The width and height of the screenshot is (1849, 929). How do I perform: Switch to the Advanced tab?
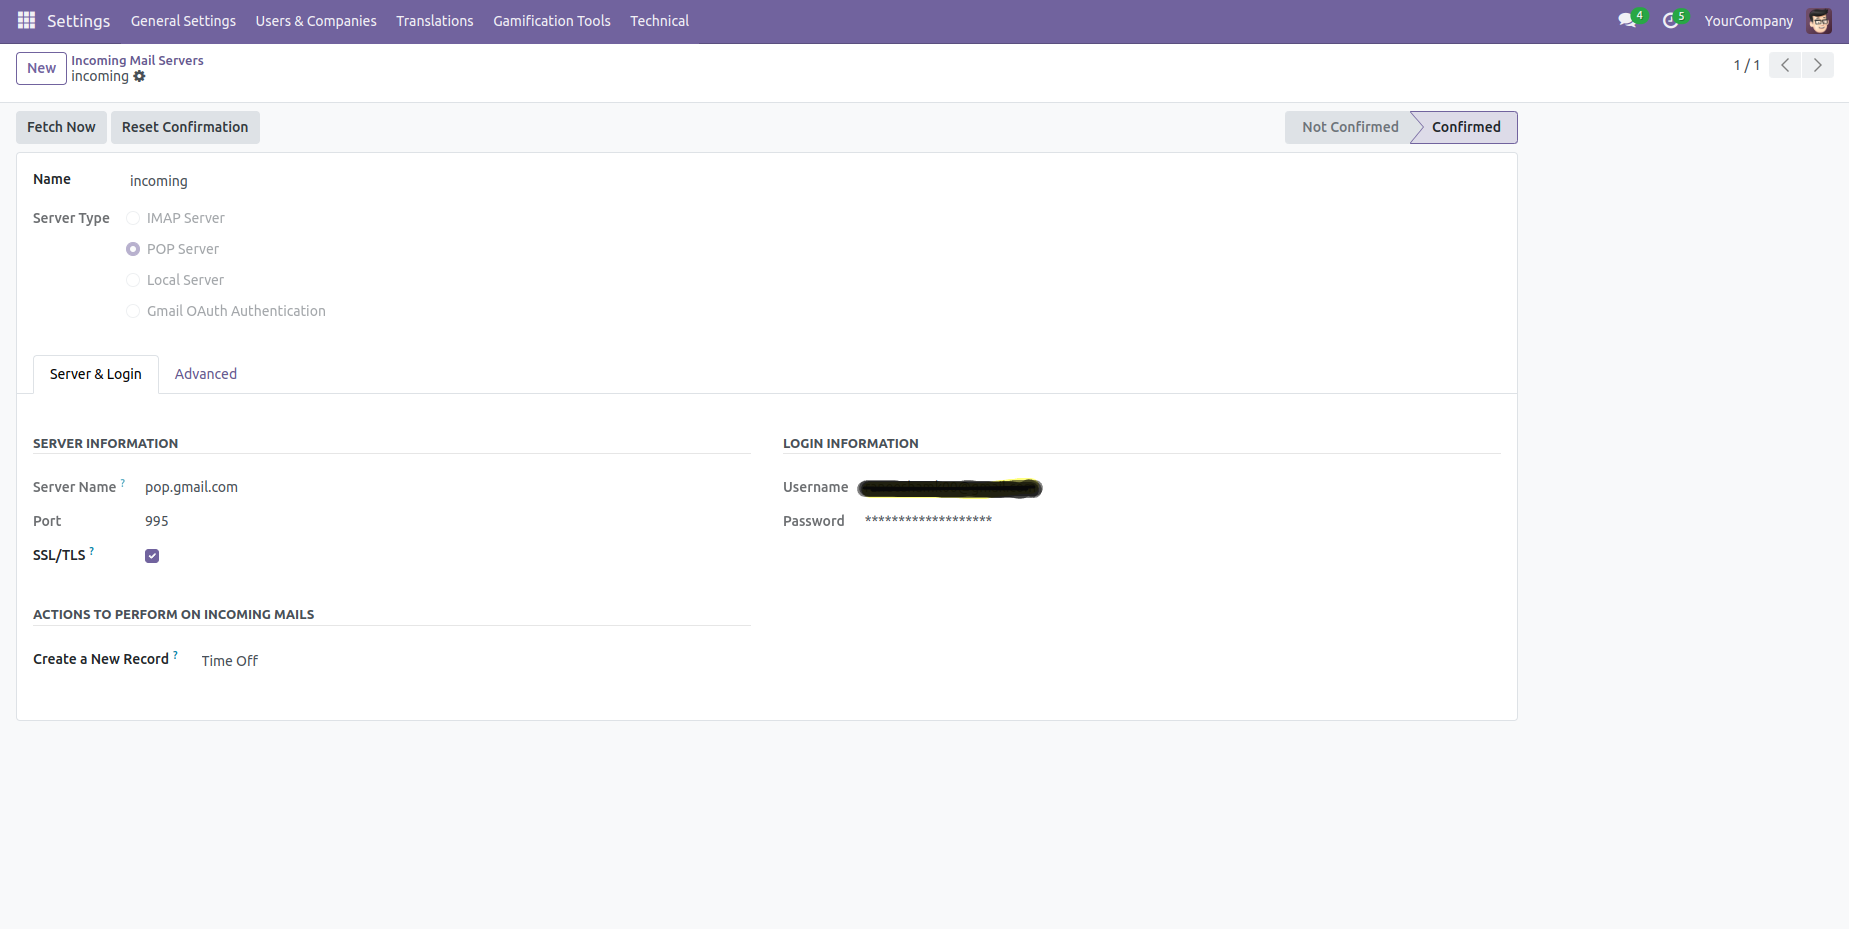coord(206,374)
